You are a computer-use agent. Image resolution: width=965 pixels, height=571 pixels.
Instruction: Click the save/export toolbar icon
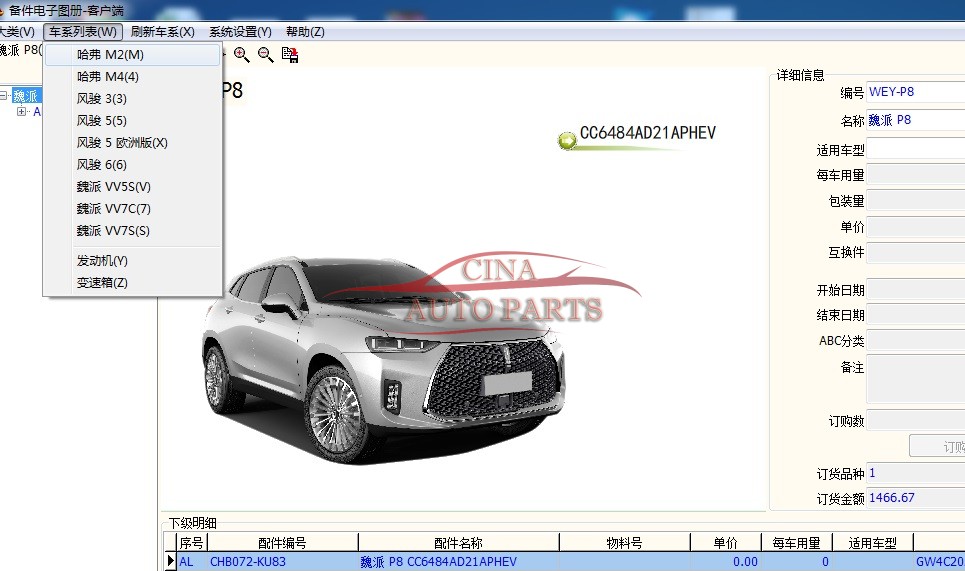tap(290, 54)
